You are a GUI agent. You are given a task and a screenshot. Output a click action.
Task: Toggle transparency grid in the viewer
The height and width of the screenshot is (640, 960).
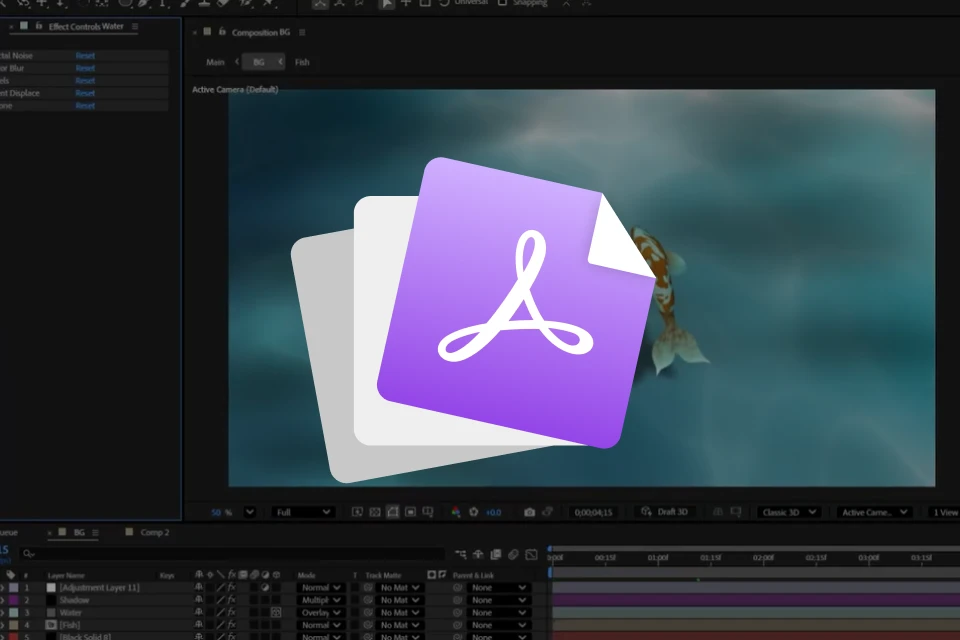[375, 512]
